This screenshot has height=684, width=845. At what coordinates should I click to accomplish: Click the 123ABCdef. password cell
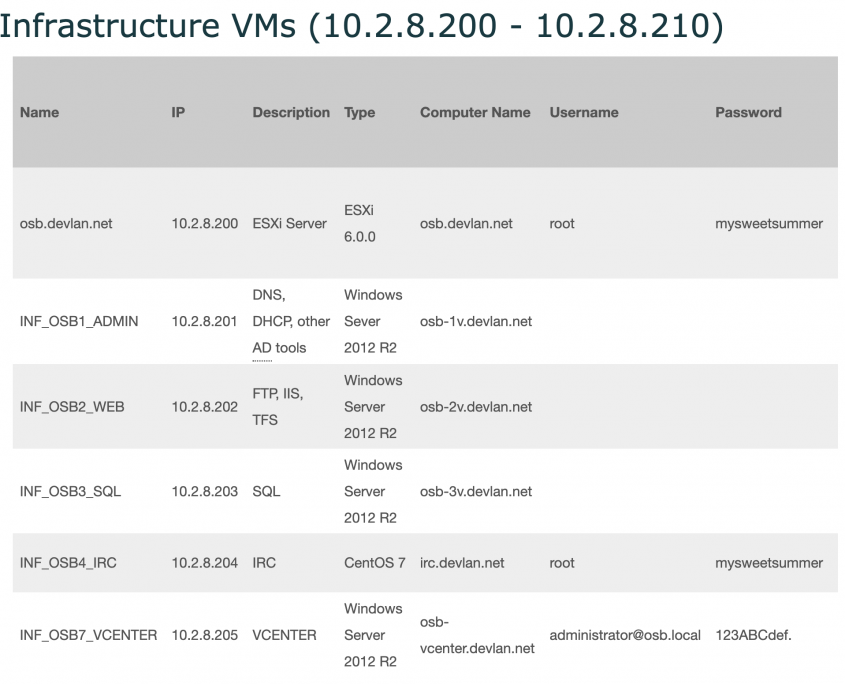[753, 635]
